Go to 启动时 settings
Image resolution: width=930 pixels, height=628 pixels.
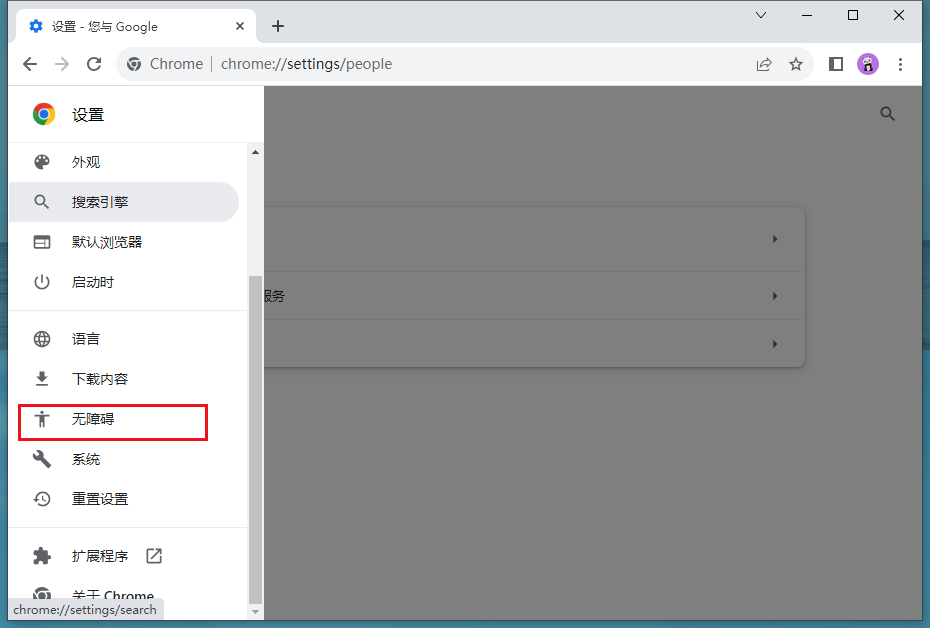pyautogui.click(x=124, y=282)
